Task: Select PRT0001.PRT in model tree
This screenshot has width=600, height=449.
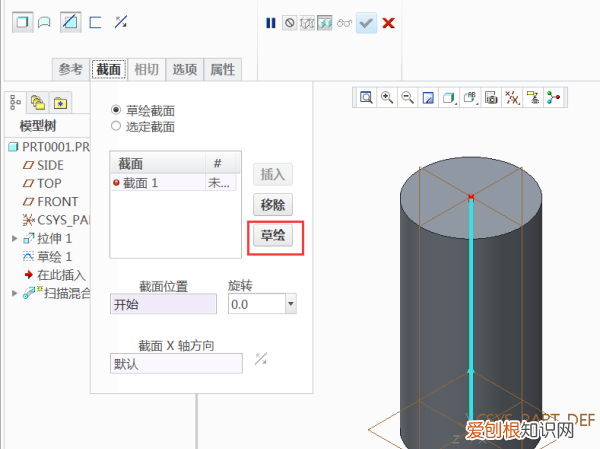Action: click(49, 147)
